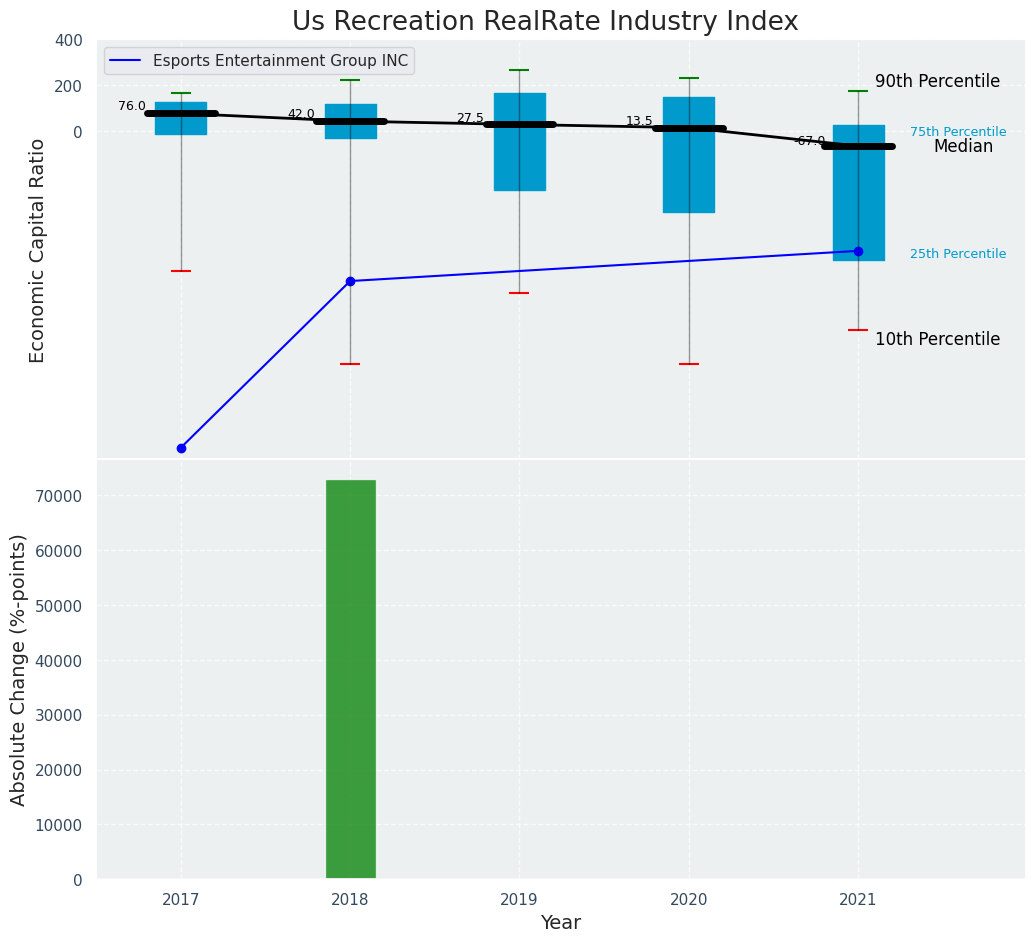Select the 2017 blue data point
Screen dimensions: 1036x942
click(x=181, y=448)
